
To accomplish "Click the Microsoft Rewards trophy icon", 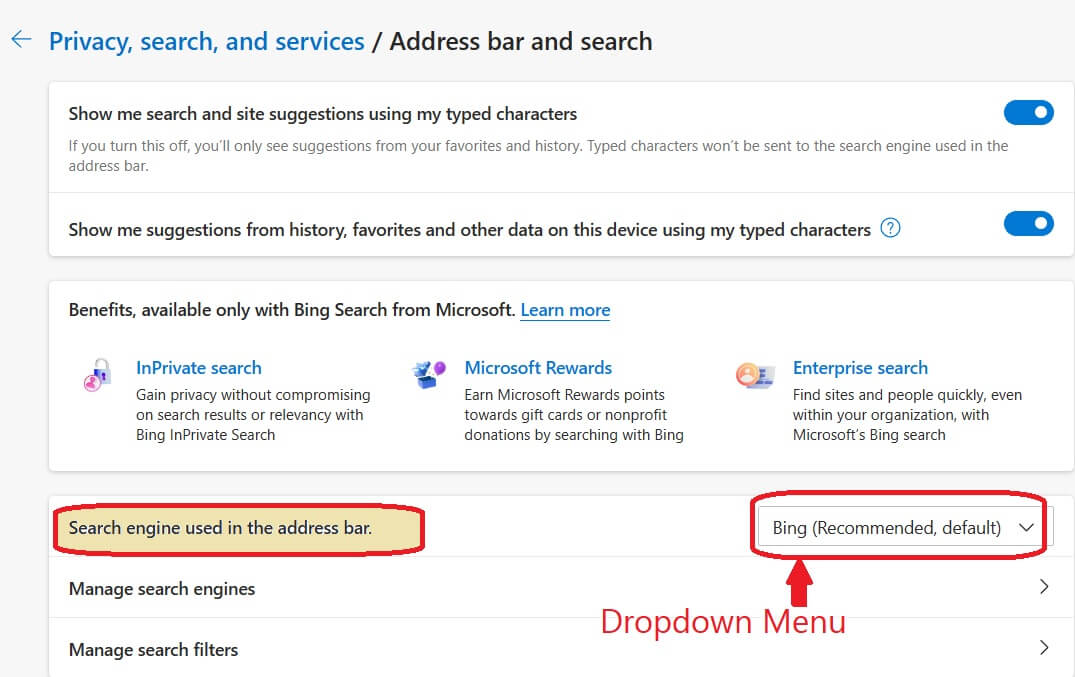I will click(x=428, y=373).
